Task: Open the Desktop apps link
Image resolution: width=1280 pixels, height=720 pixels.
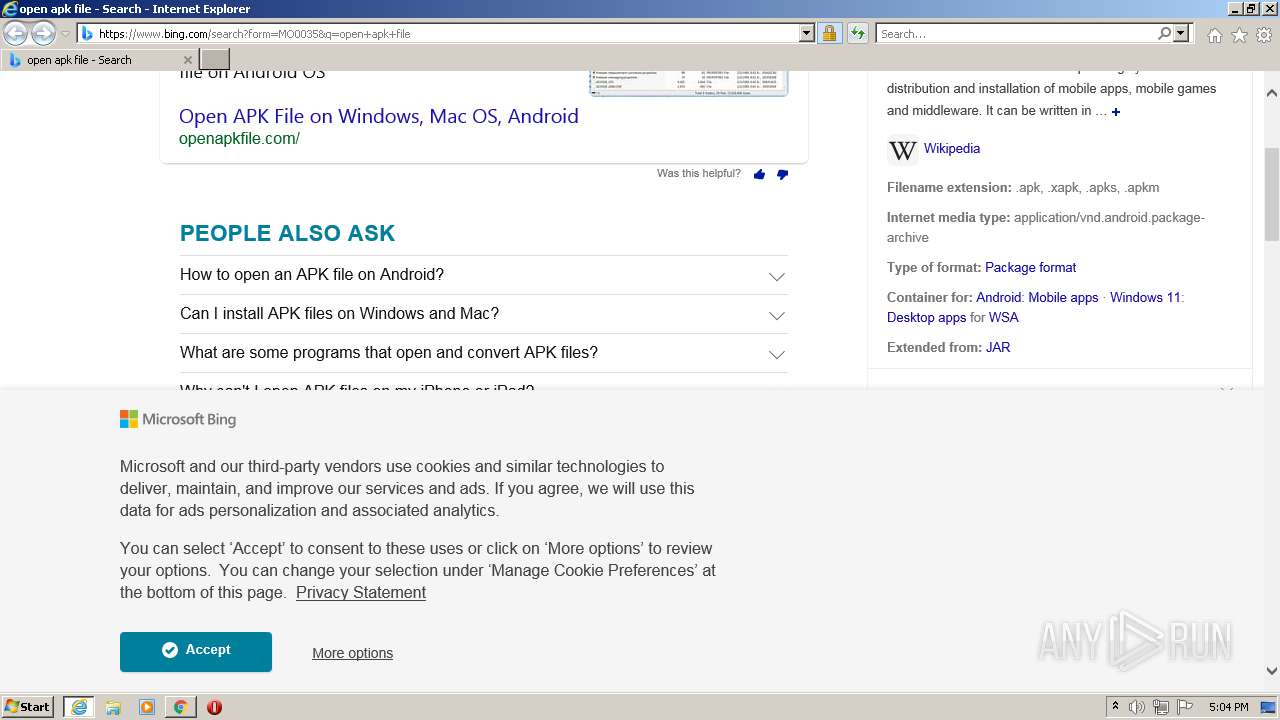Action: (926, 318)
